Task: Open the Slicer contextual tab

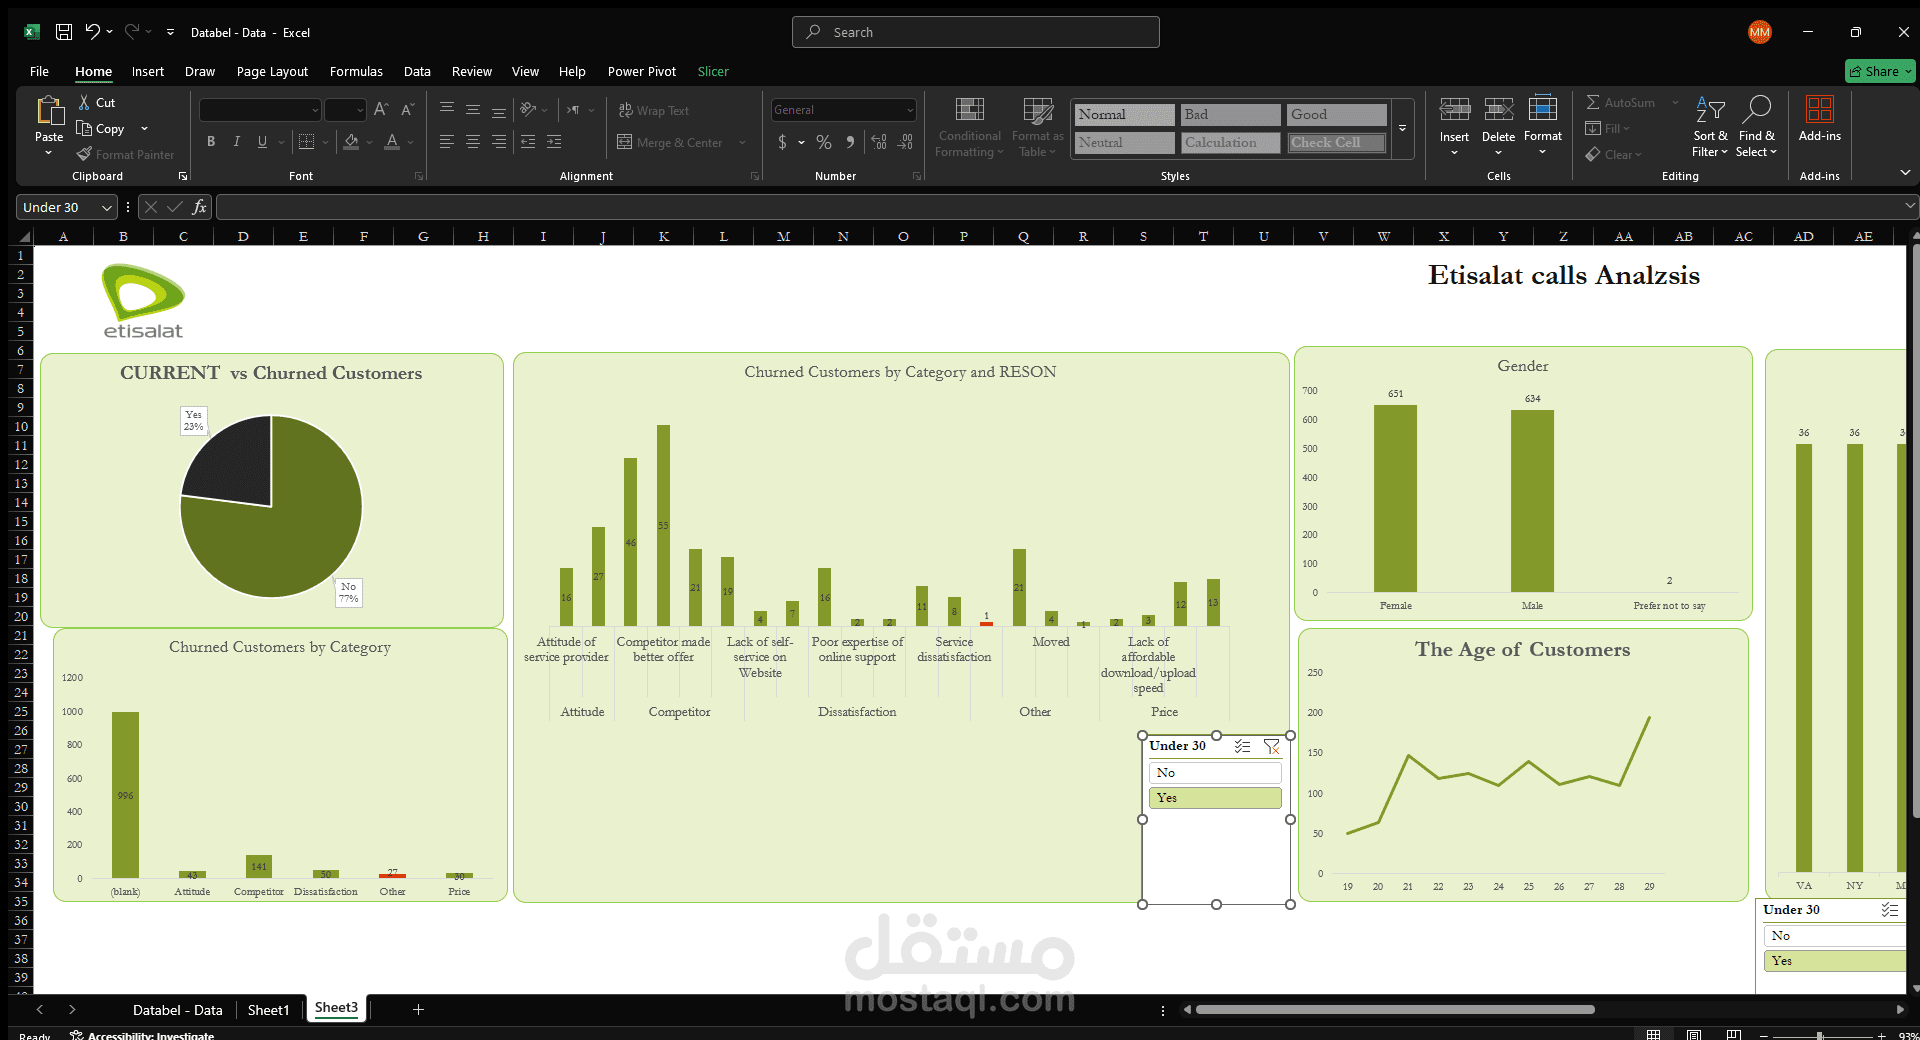Action: point(713,71)
